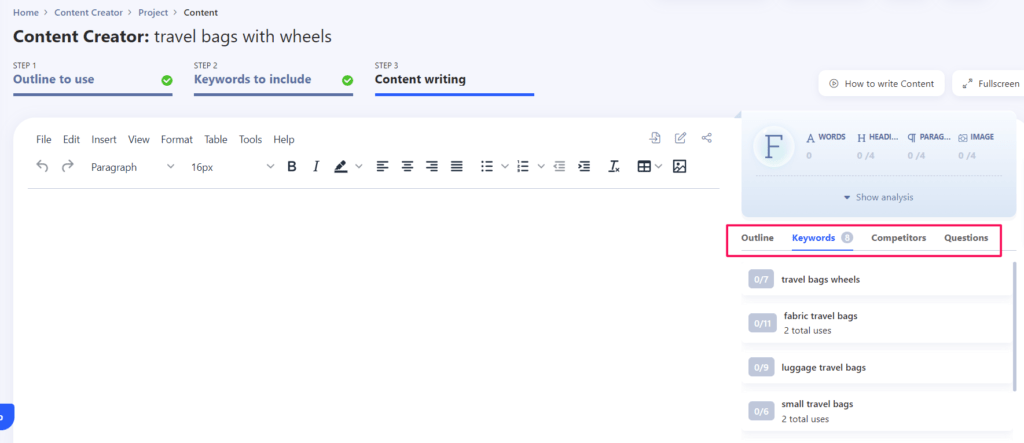1024x443 pixels.
Task: Open the Paragraph format dropdown
Action: [x=132, y=167]
